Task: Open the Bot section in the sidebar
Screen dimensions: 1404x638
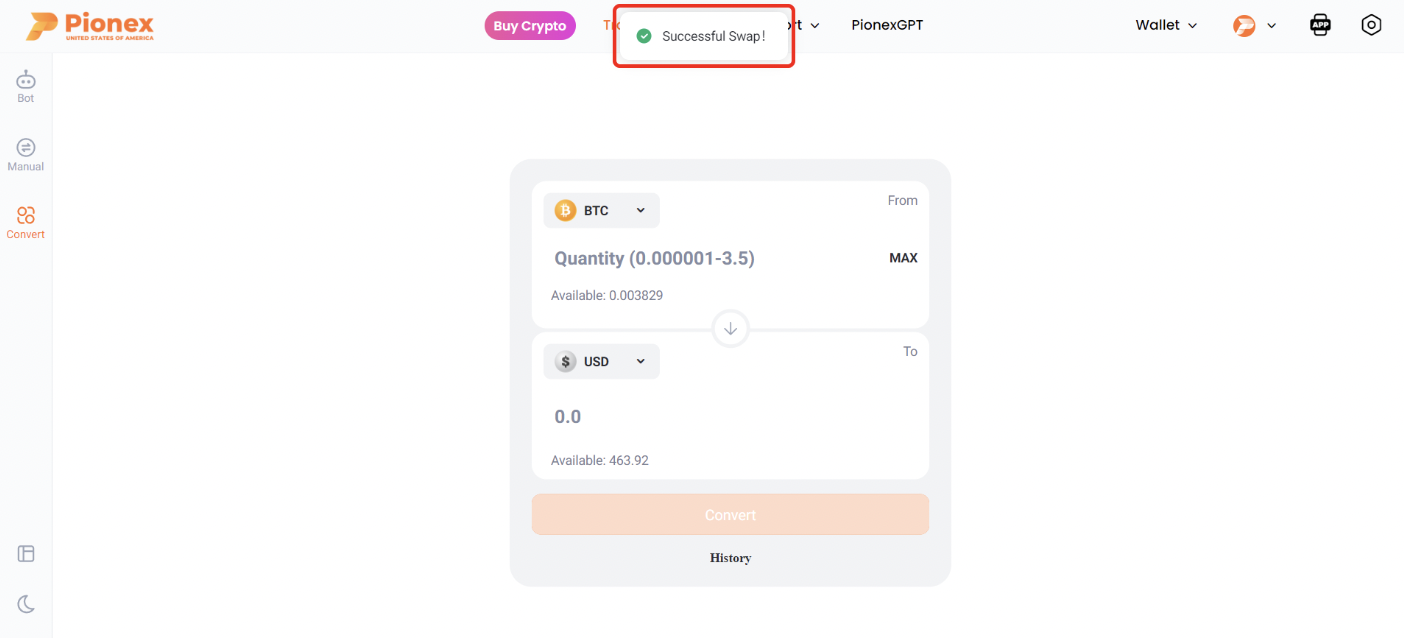Action: point(25,85)
